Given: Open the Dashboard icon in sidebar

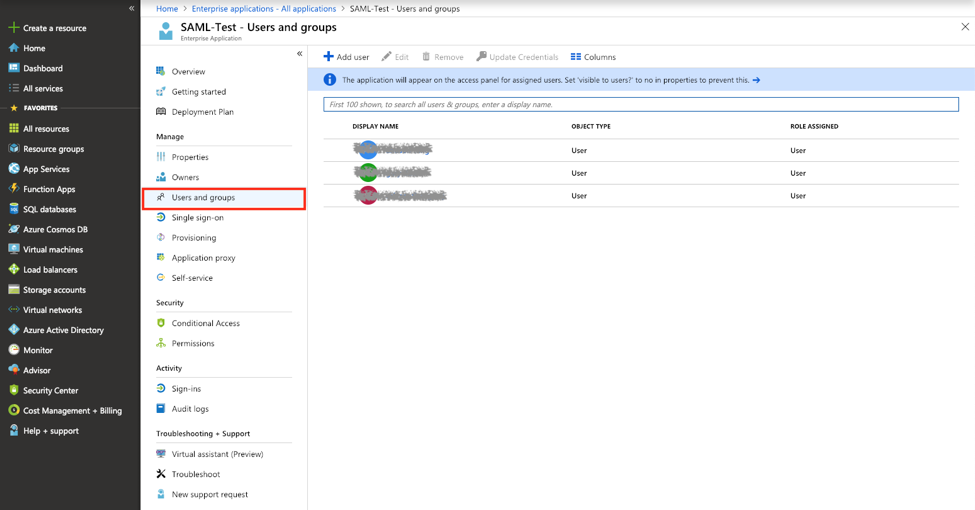Looking at the screenshot, I should click(x=14, y=68).
